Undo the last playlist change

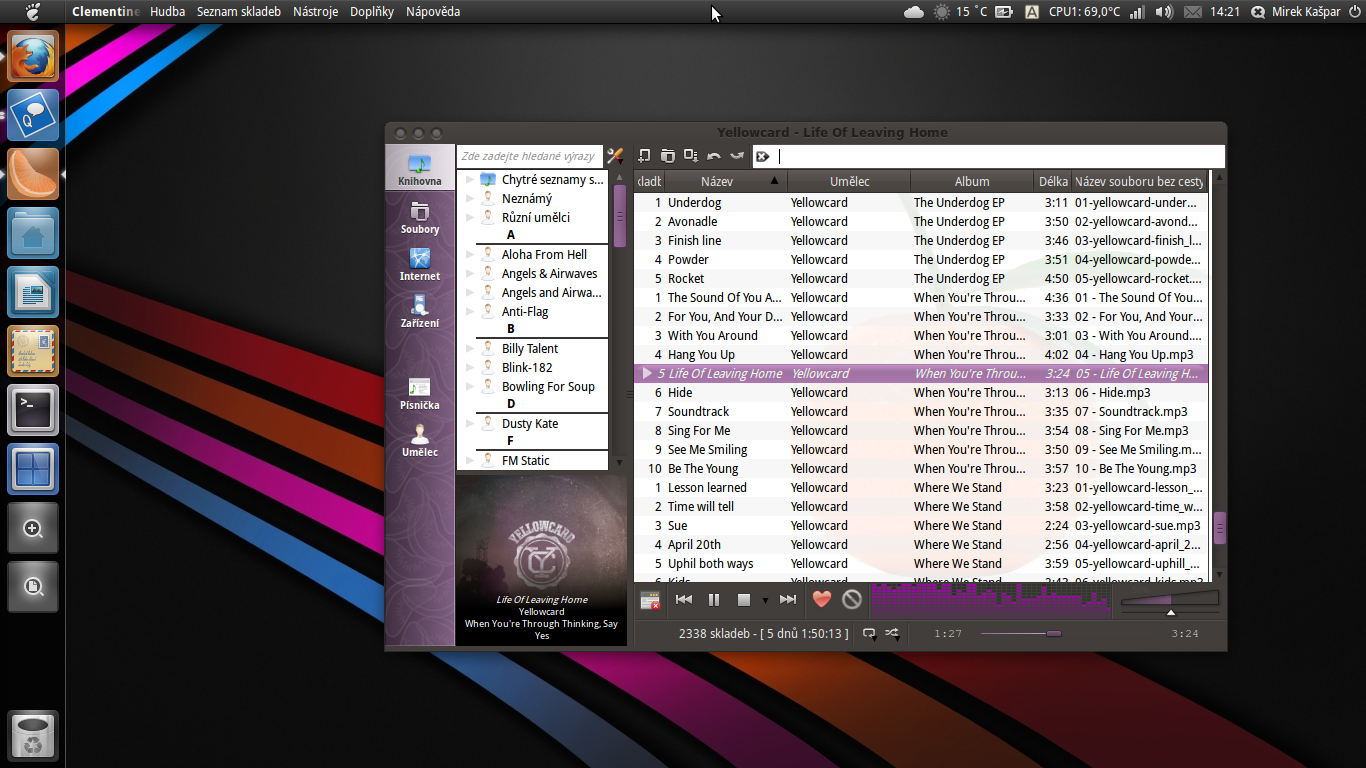pyautogui.click(x=714, y=156)
